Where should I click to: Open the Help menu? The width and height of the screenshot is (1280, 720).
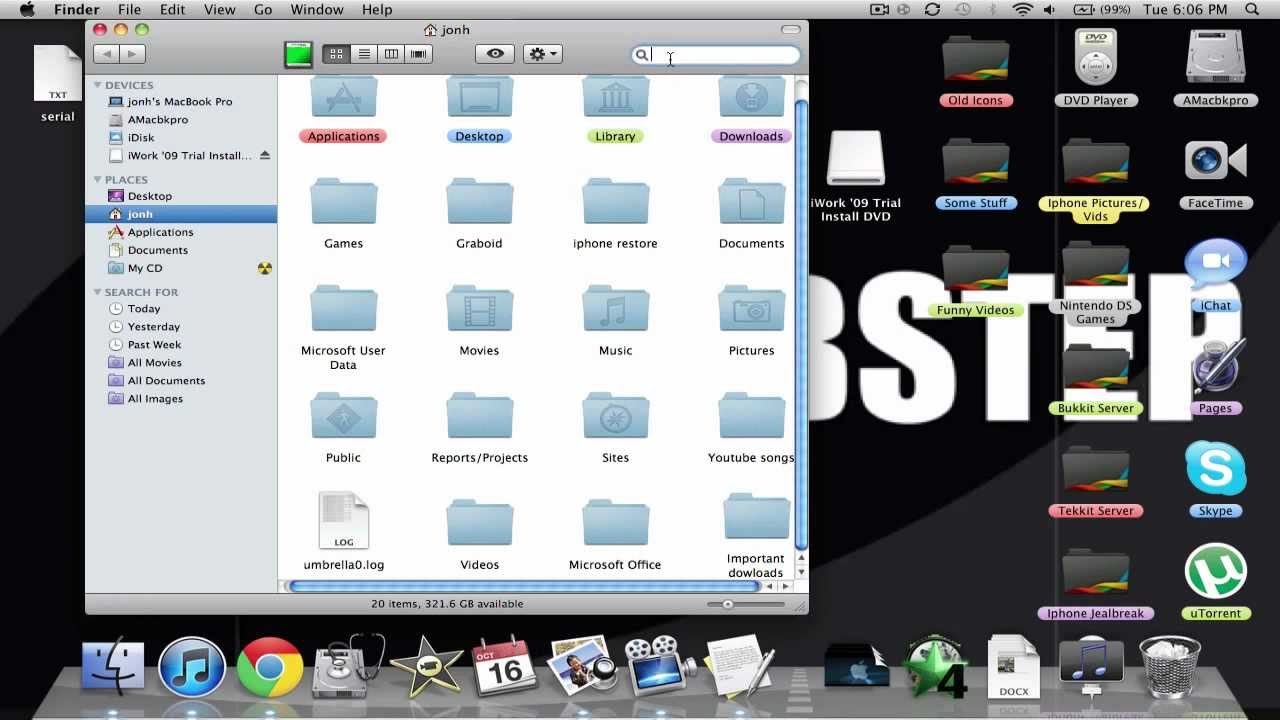[377, 9]
